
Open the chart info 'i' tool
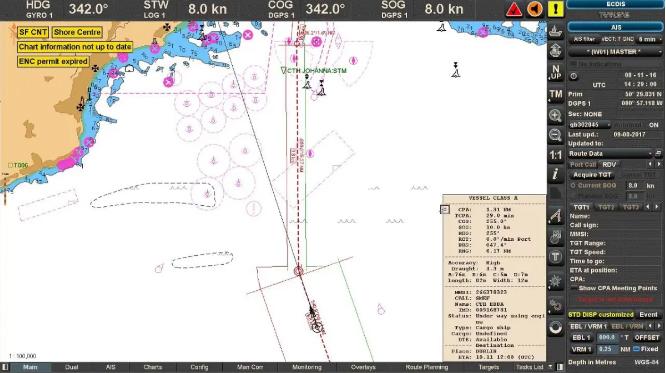coord(556,174)
